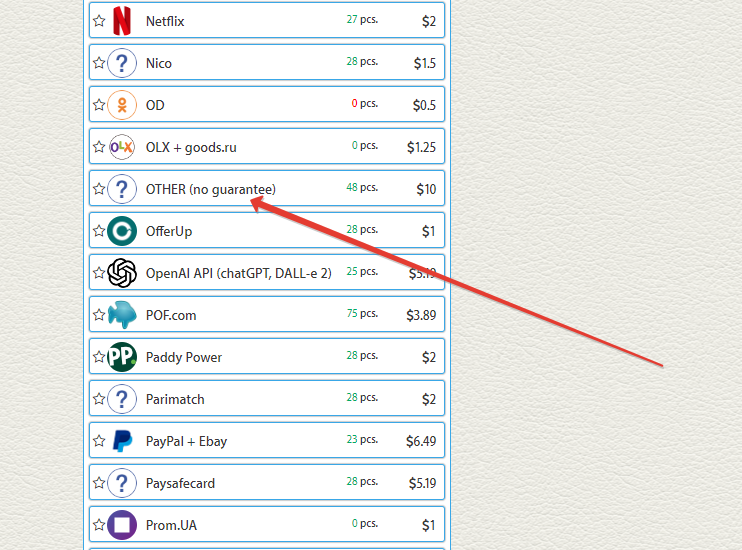Viewport: 742px width, 550px height.
Task: Toggle the OfferUp favorite star
Action: 99,231
